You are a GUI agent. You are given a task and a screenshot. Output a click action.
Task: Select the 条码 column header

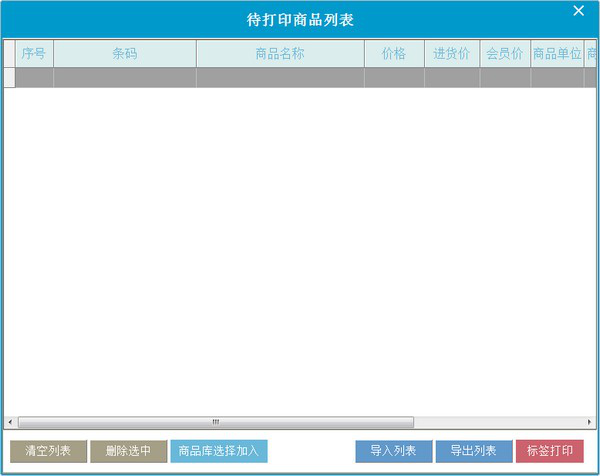125,54
